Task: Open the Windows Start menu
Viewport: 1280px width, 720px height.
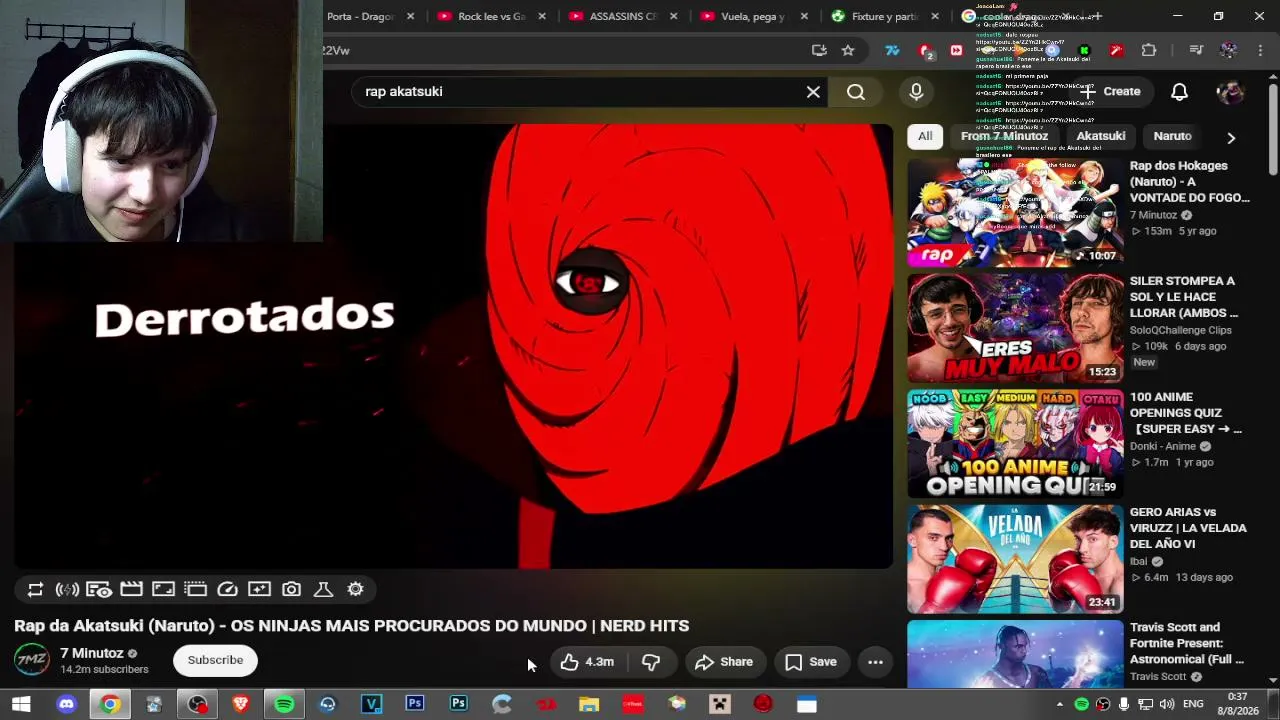Action: (21, 705)
